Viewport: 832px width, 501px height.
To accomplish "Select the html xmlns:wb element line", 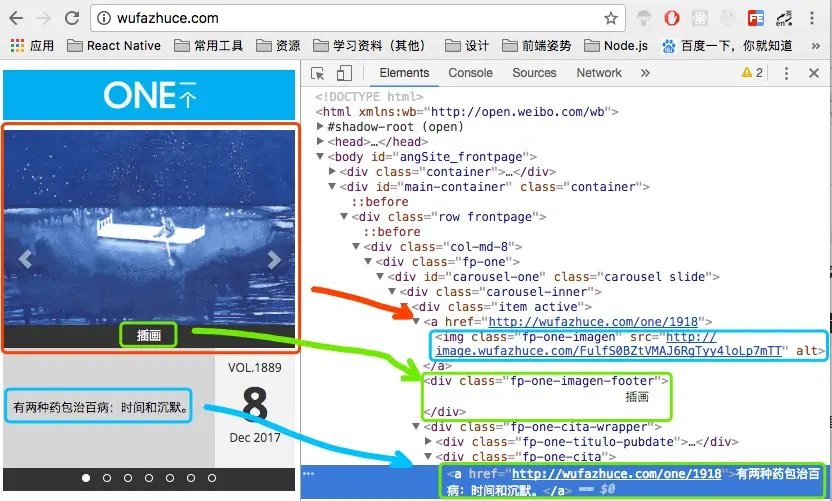I will pos(467,111).
